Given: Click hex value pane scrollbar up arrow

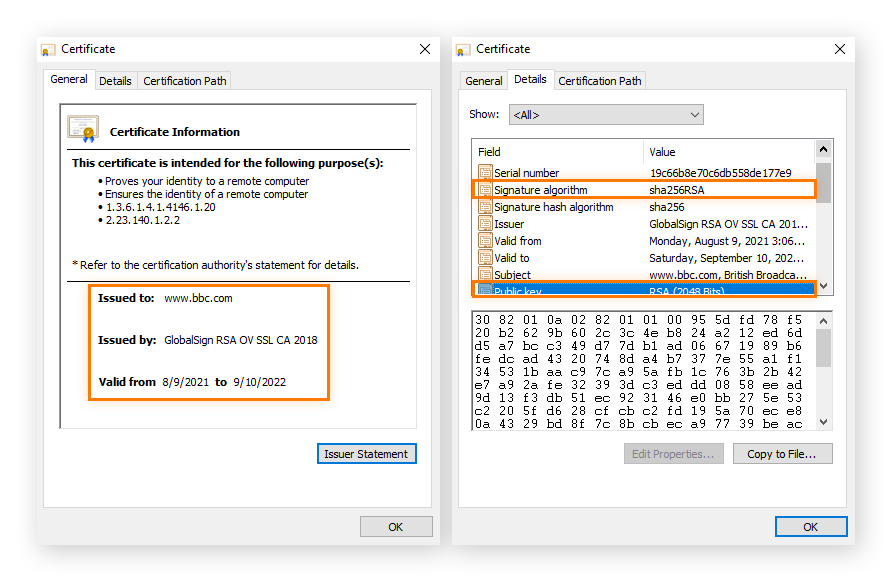Looking at the screenshot, I should click(x=823, y=322).
